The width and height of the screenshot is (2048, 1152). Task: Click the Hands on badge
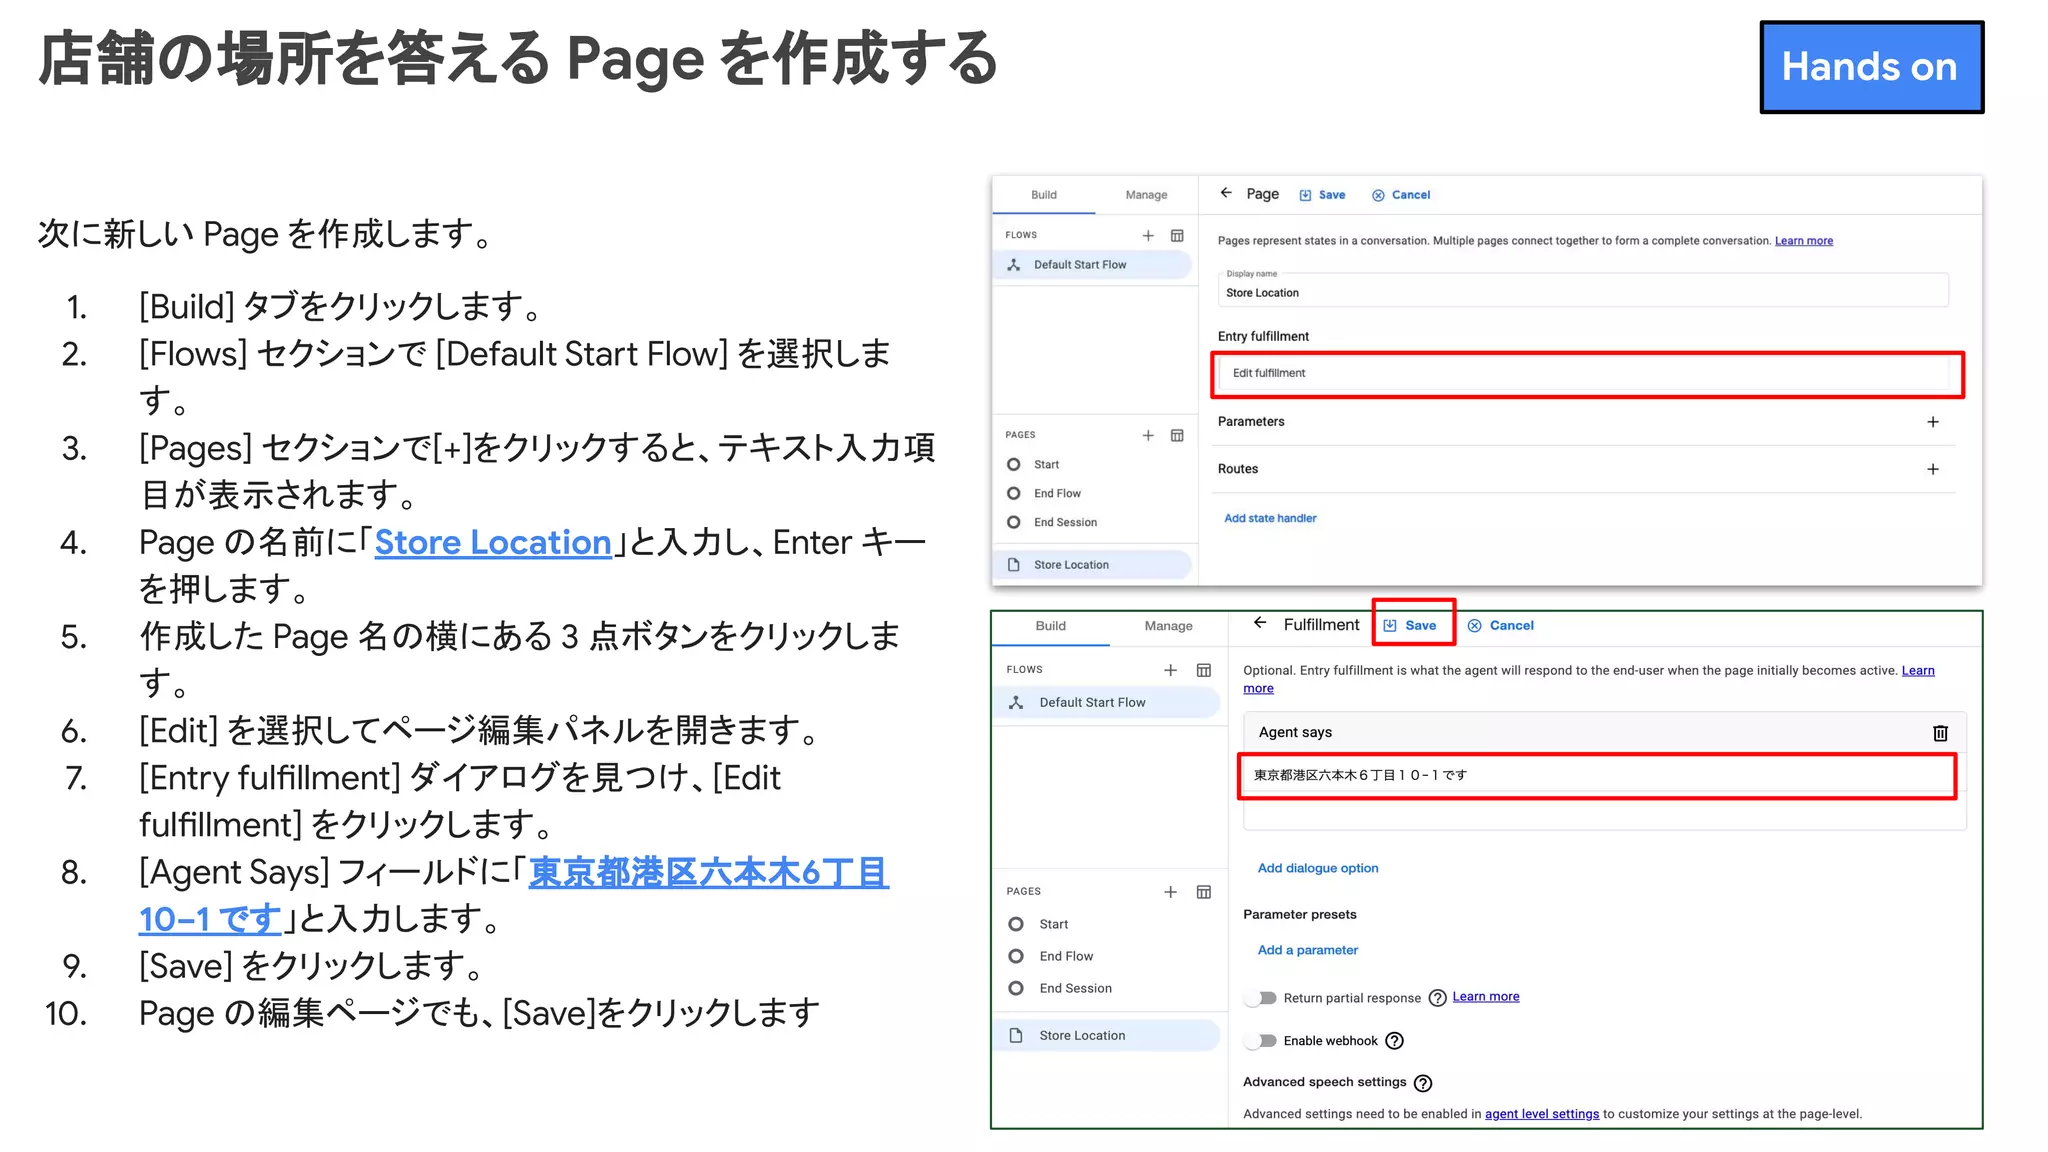(x=1871, y=67)
